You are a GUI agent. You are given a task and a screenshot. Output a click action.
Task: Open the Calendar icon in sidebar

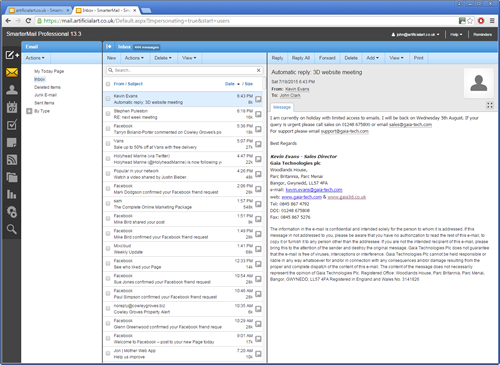[x=12, y=107]
